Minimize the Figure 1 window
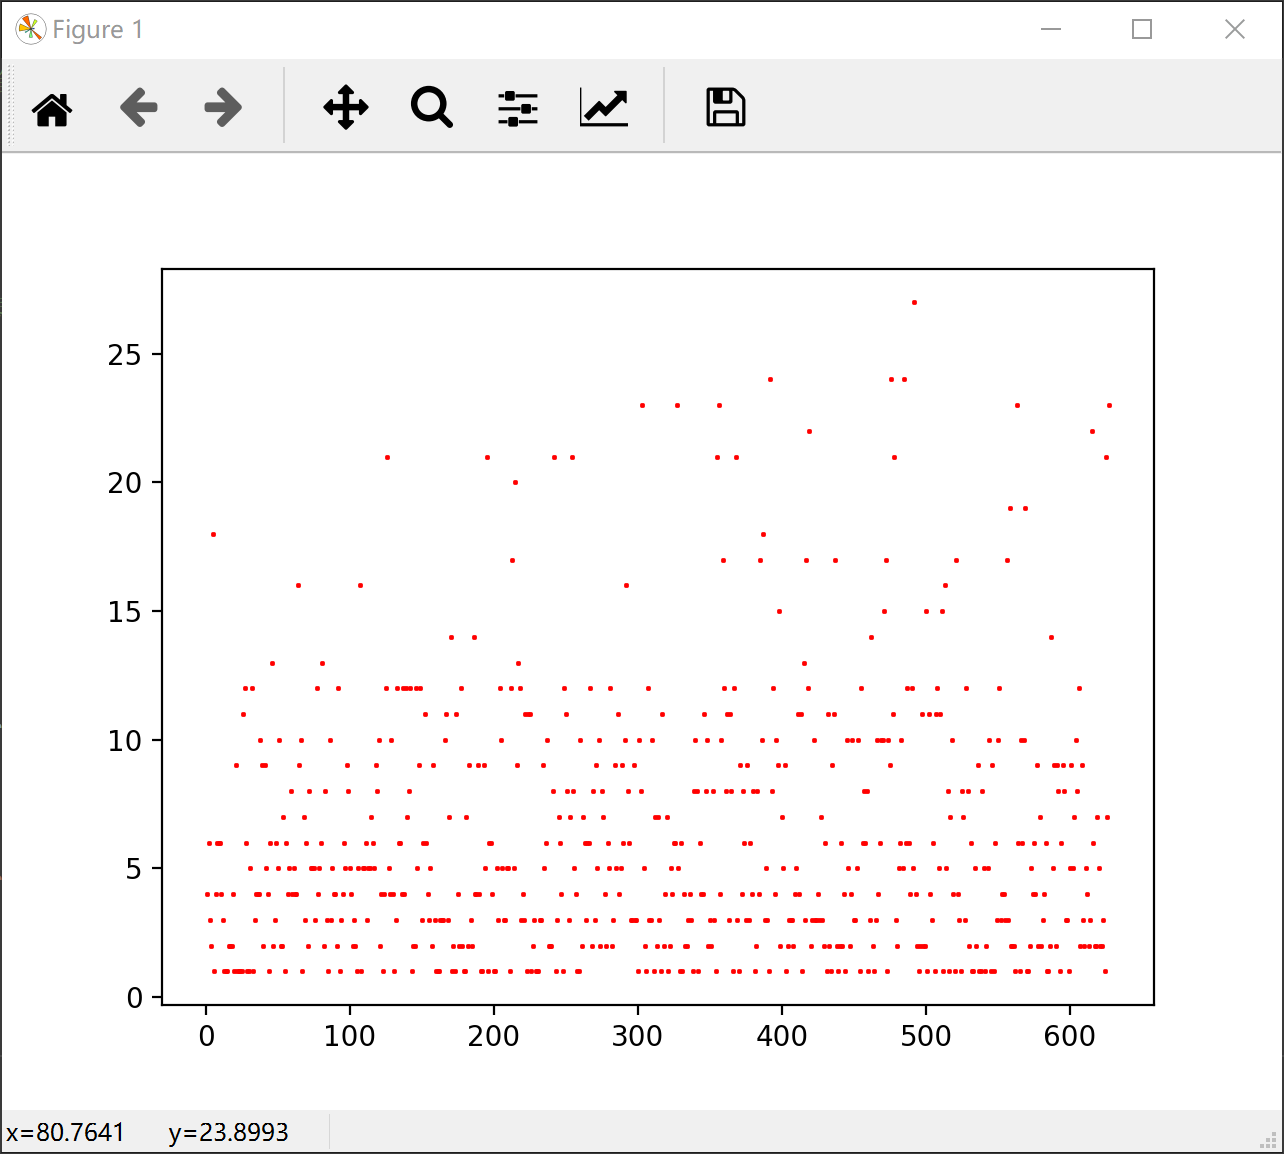1284x1154 pixels. point(1050,30)
